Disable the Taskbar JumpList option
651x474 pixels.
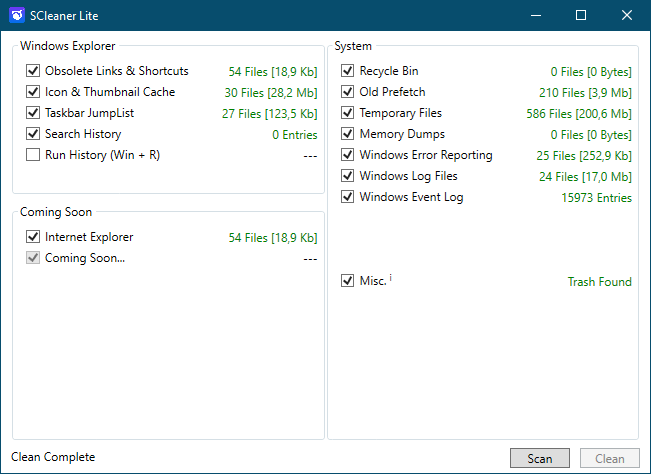pyautogui.click(x=33, y=113)
